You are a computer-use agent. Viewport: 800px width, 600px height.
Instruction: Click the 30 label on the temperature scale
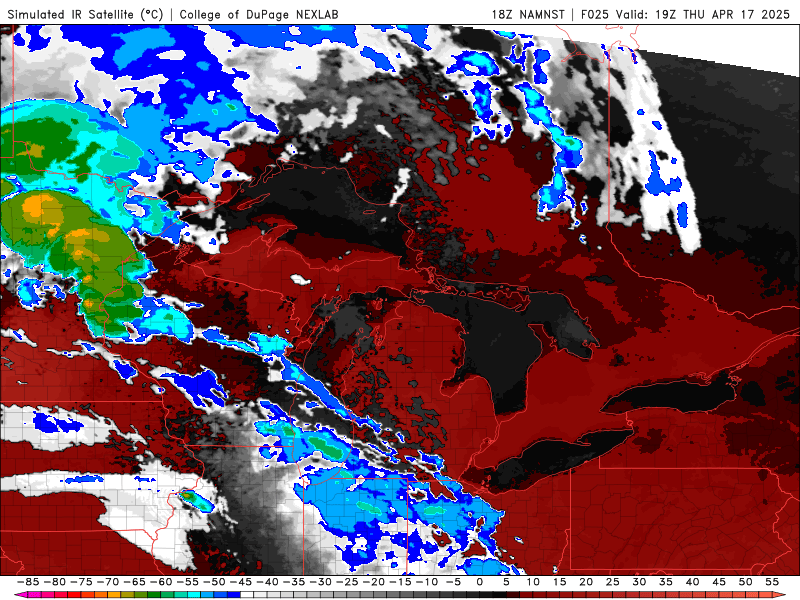point(639,582)
